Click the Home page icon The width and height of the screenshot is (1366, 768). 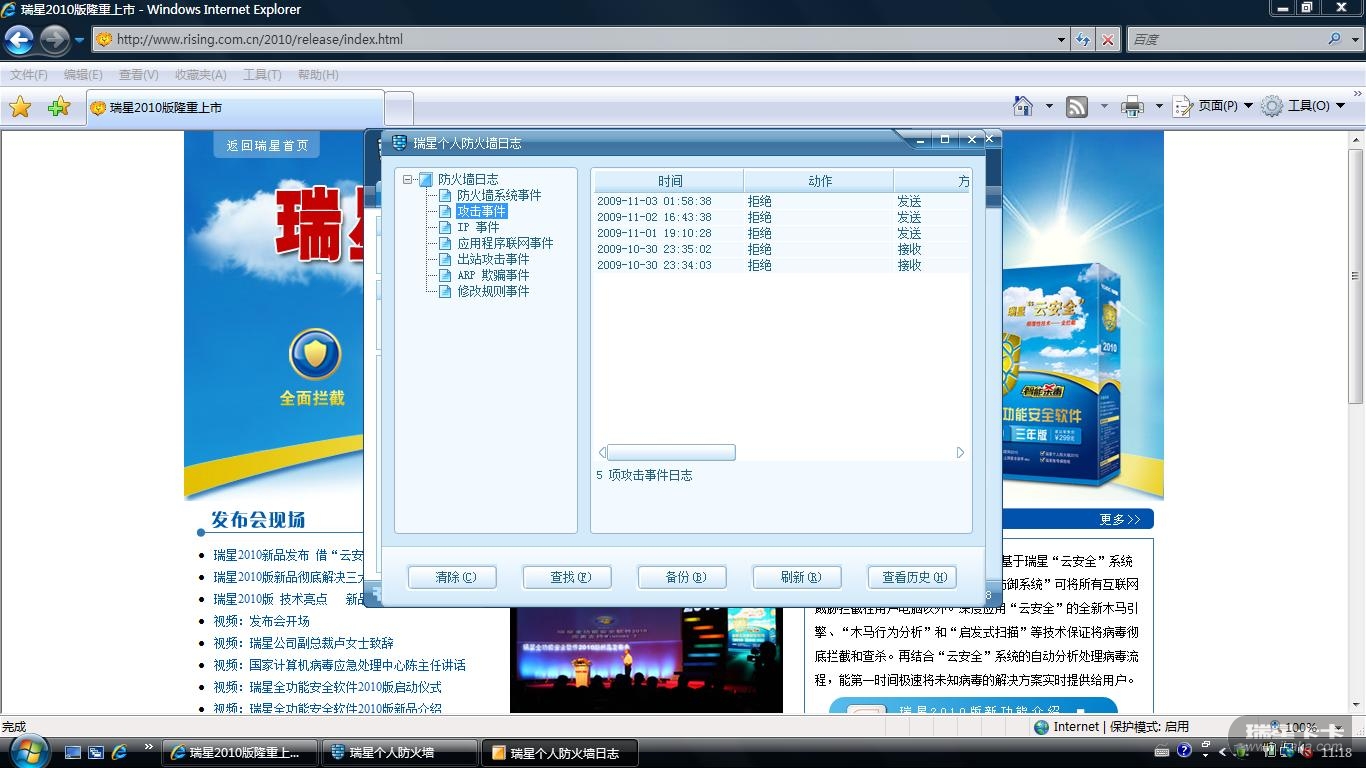point(1023,106)
